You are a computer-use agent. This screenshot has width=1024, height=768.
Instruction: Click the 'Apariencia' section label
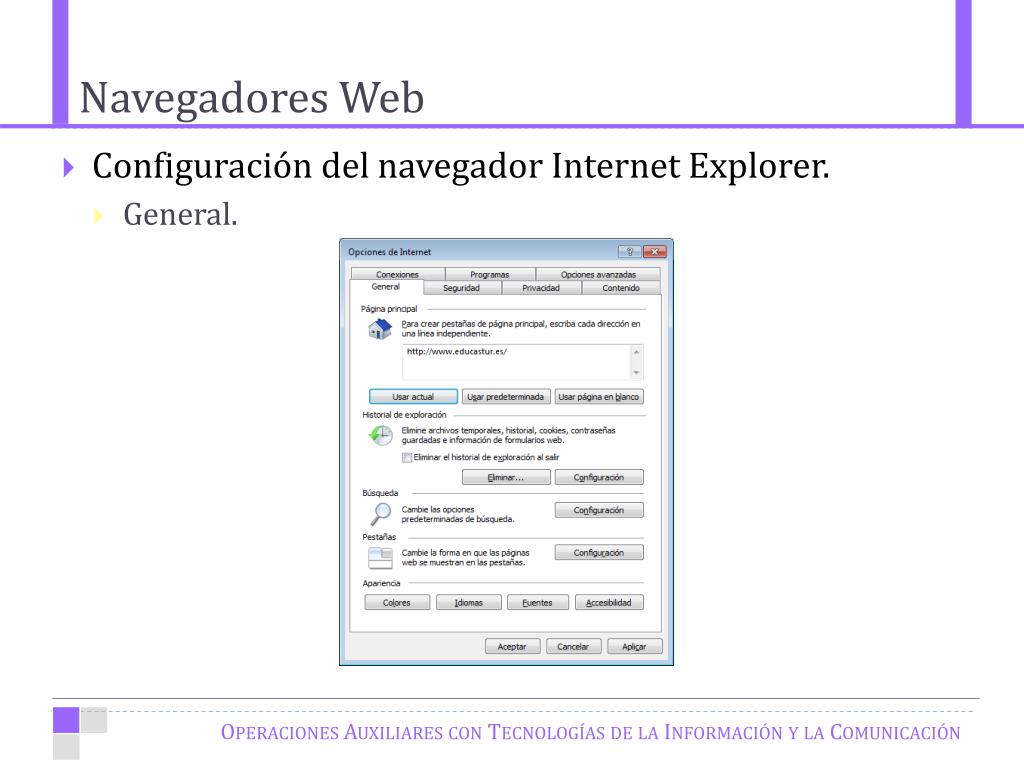[381, 583]
